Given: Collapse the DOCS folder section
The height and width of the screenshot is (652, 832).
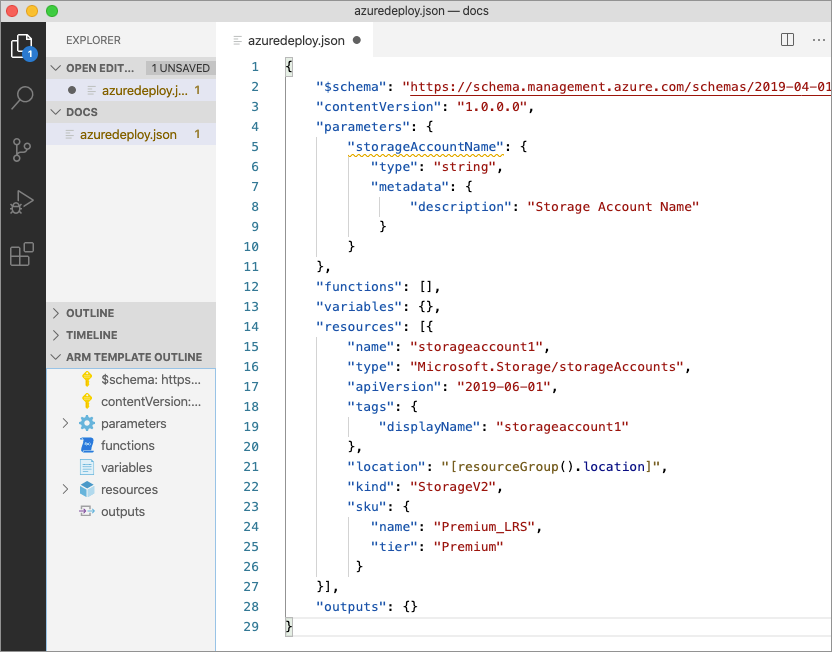Looking at the screenshot, I should tap(81, 112).
